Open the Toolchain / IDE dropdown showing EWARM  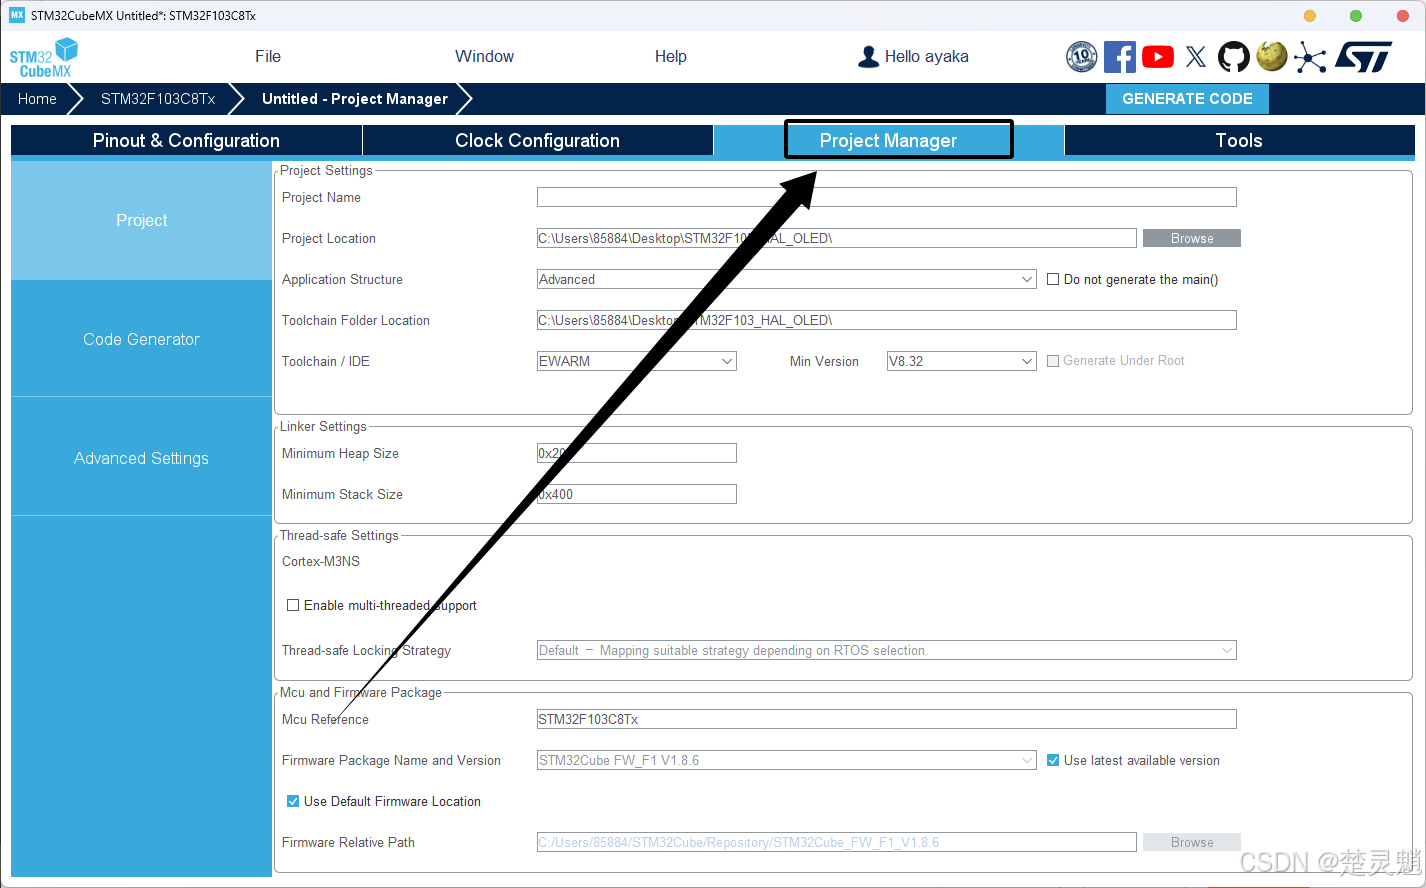[x=637, y=361]
